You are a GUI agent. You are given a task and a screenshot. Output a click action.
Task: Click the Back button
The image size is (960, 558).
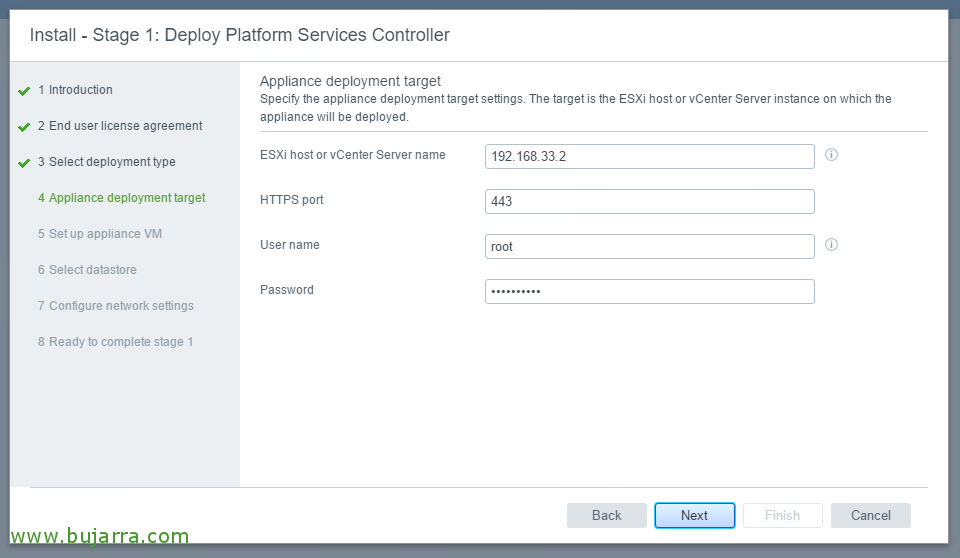pyautogui.click(x=606, y=515)
